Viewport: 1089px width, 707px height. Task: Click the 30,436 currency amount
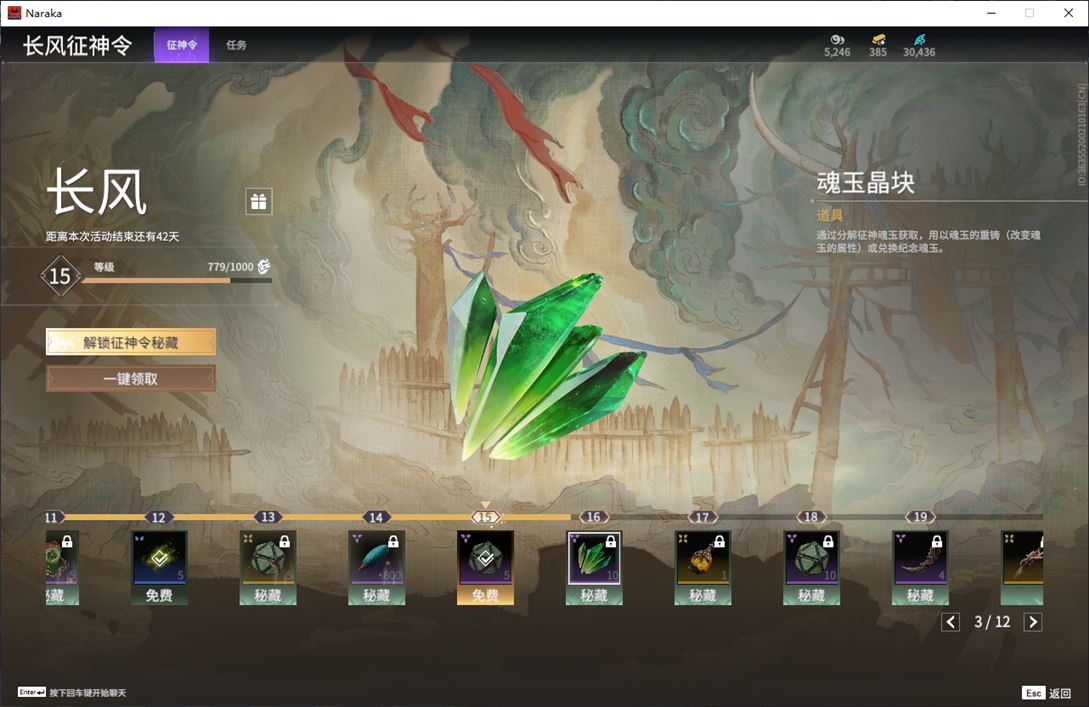point(919,52)
